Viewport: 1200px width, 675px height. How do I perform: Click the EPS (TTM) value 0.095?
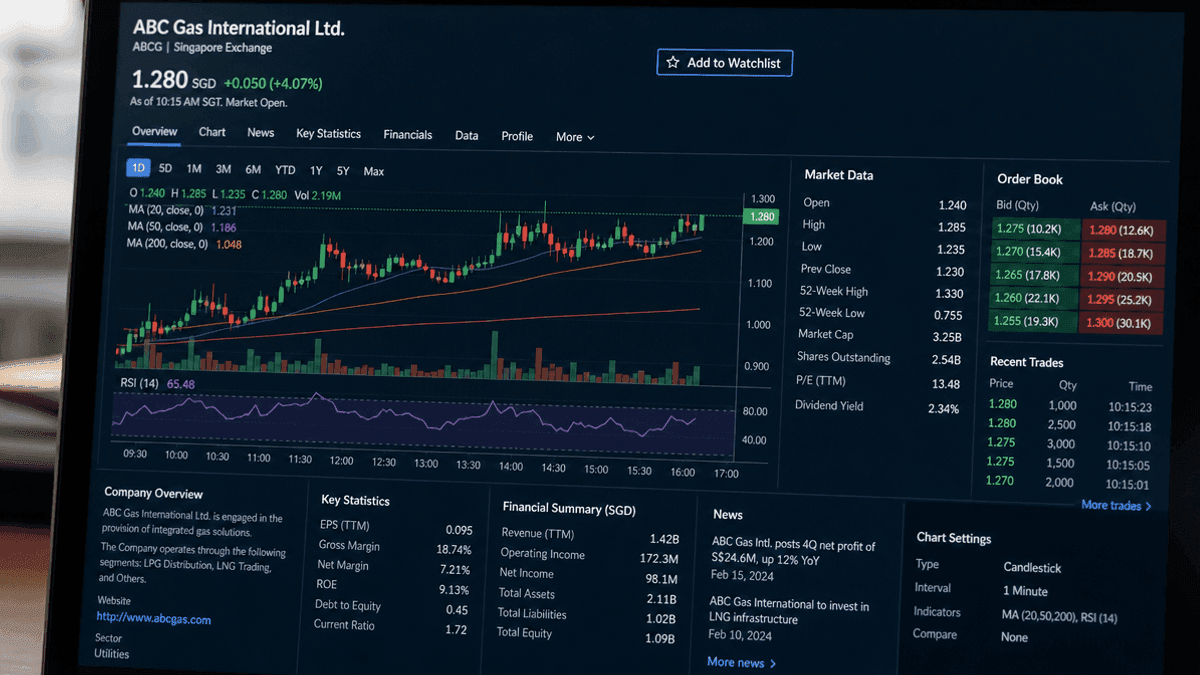pos(459,530)
